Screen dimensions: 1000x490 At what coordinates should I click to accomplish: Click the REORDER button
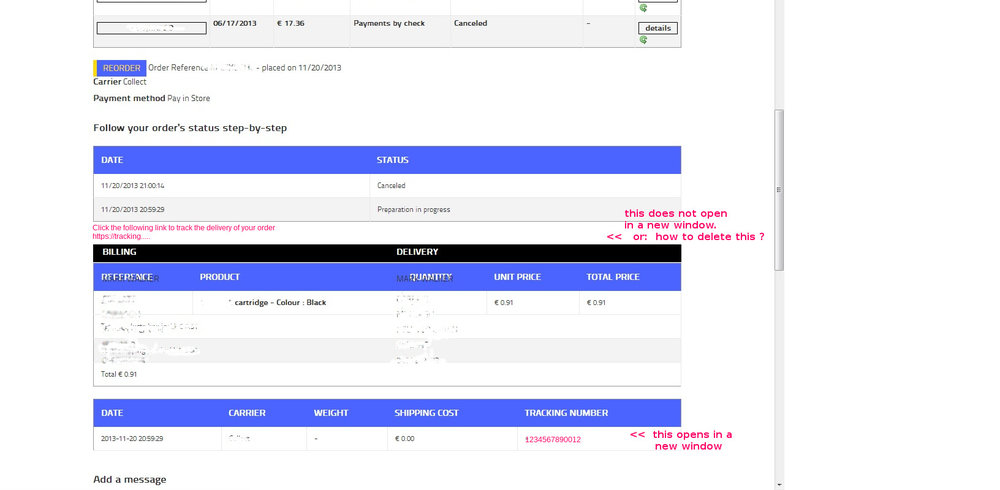pos(120,68)
